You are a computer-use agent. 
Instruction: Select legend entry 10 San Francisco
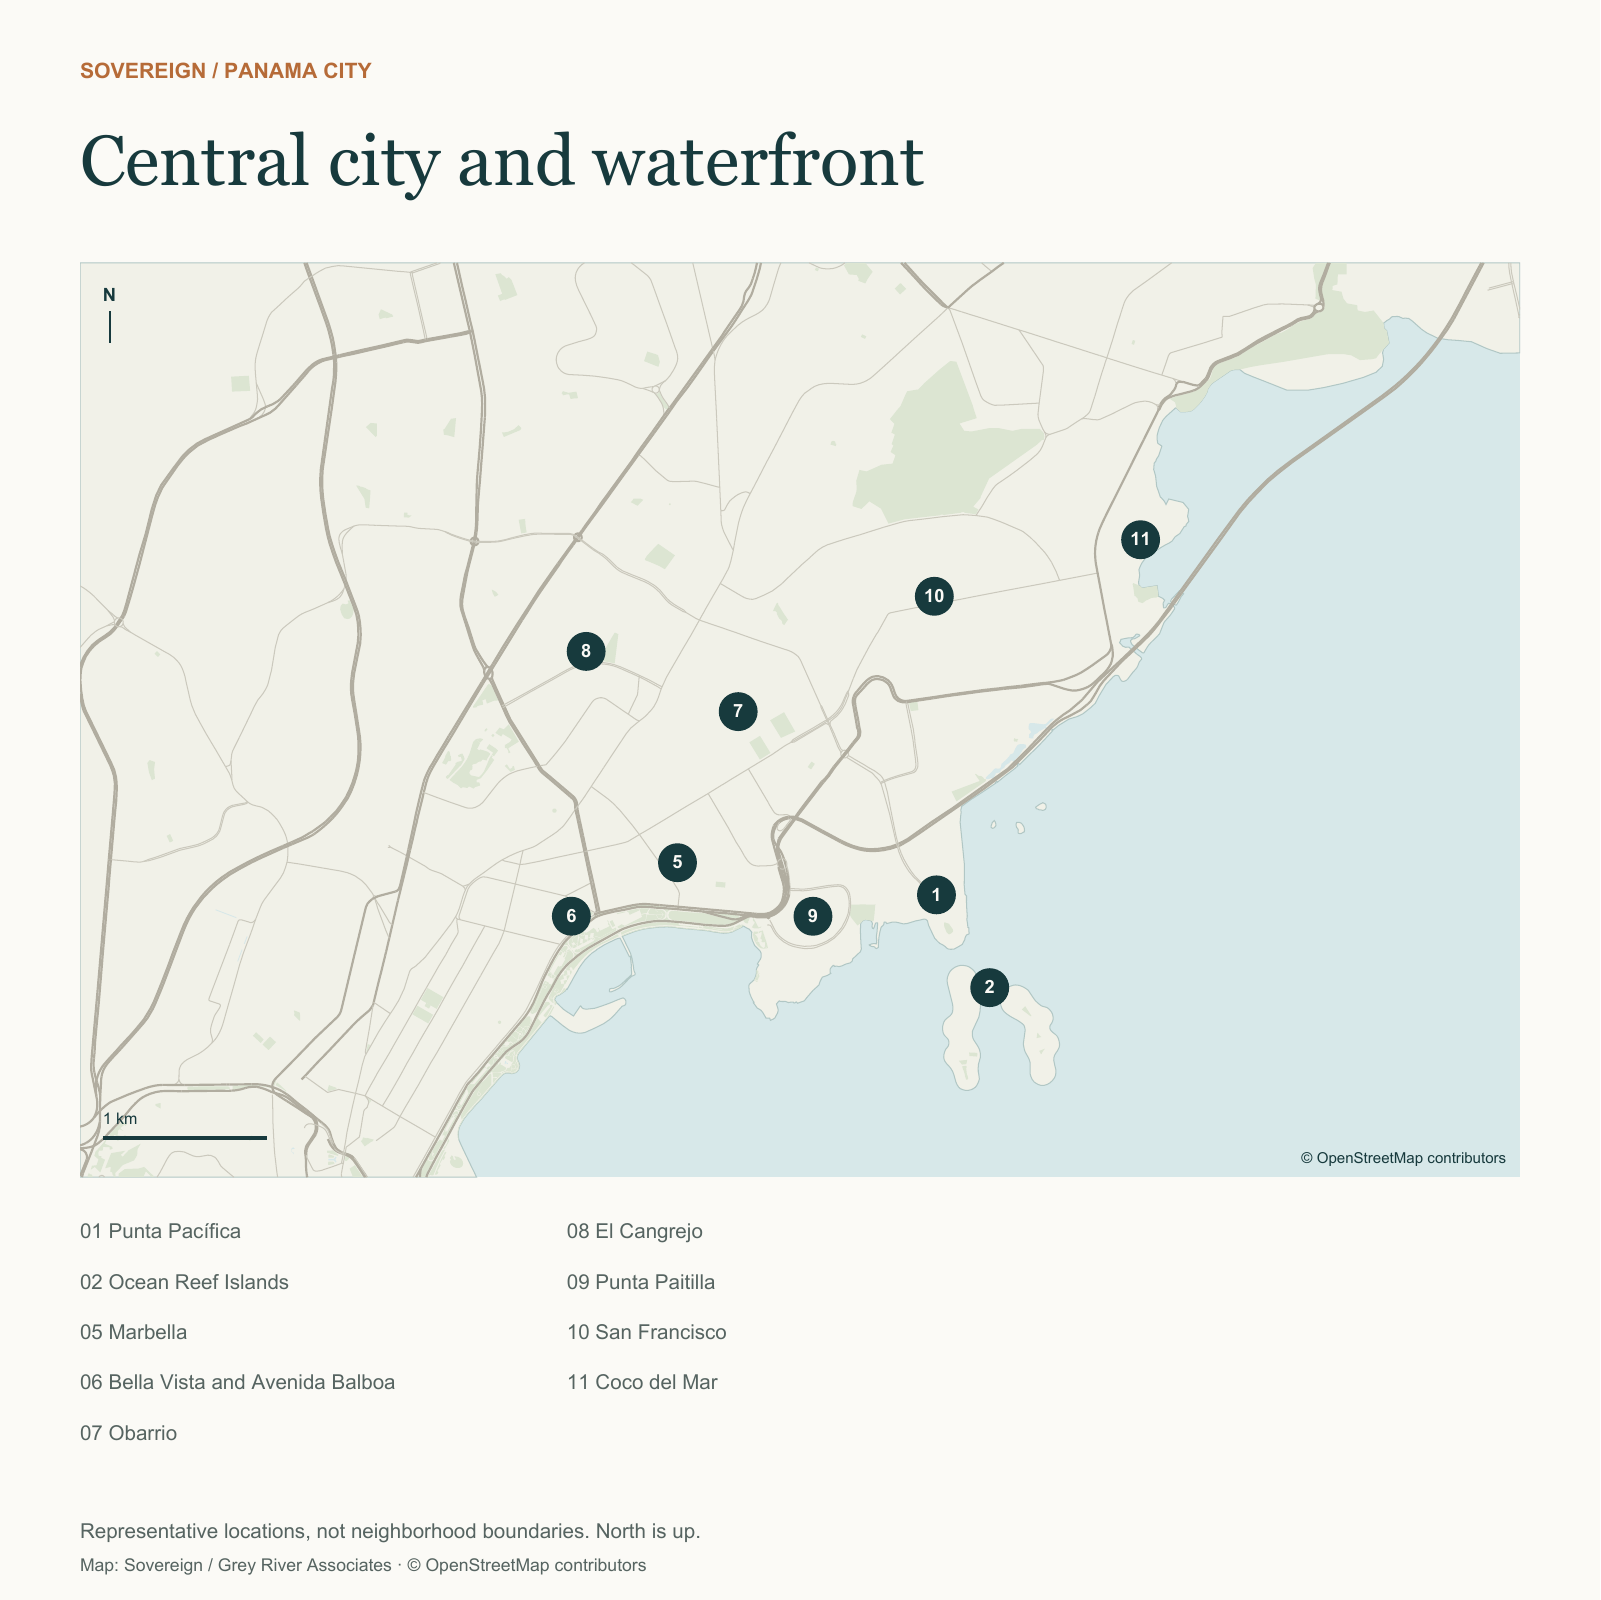647,1332
